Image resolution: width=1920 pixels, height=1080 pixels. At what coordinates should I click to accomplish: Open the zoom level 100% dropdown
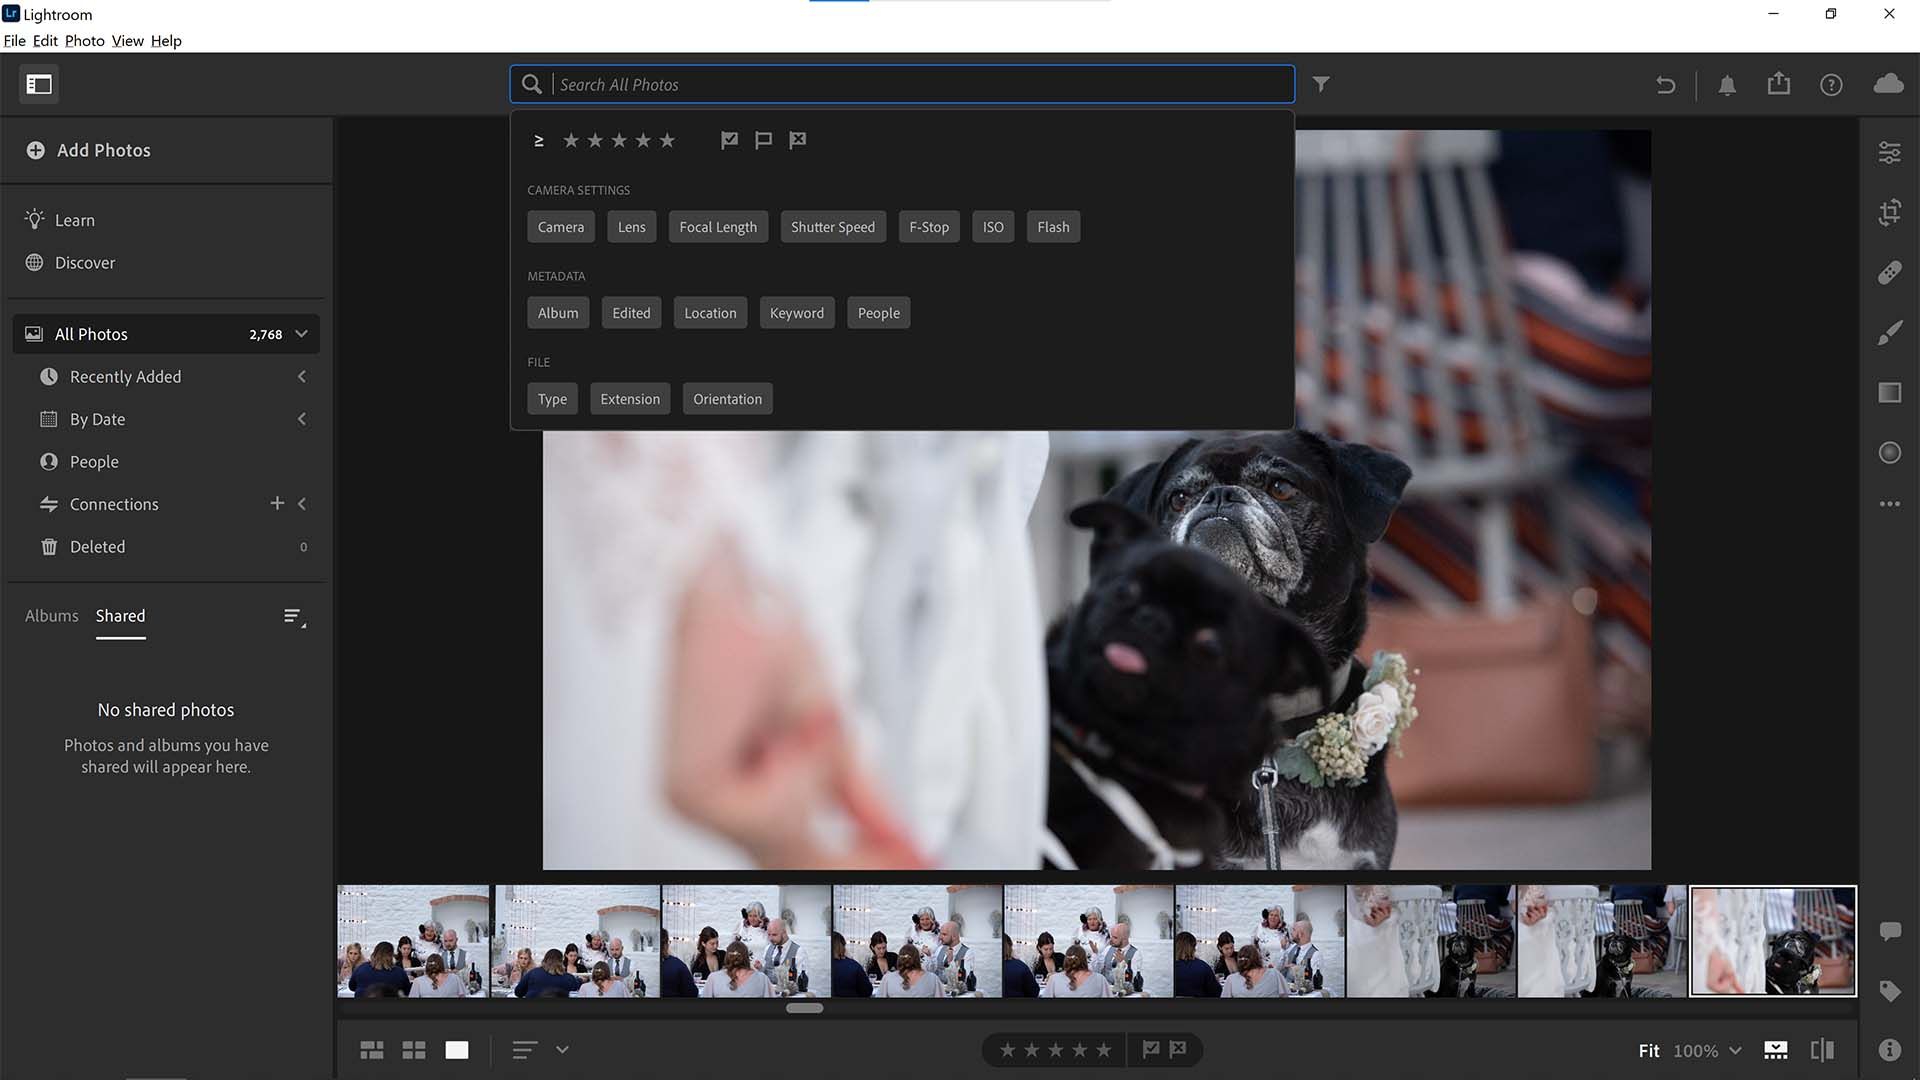pyautogui.click(x=1705, y=1050)
